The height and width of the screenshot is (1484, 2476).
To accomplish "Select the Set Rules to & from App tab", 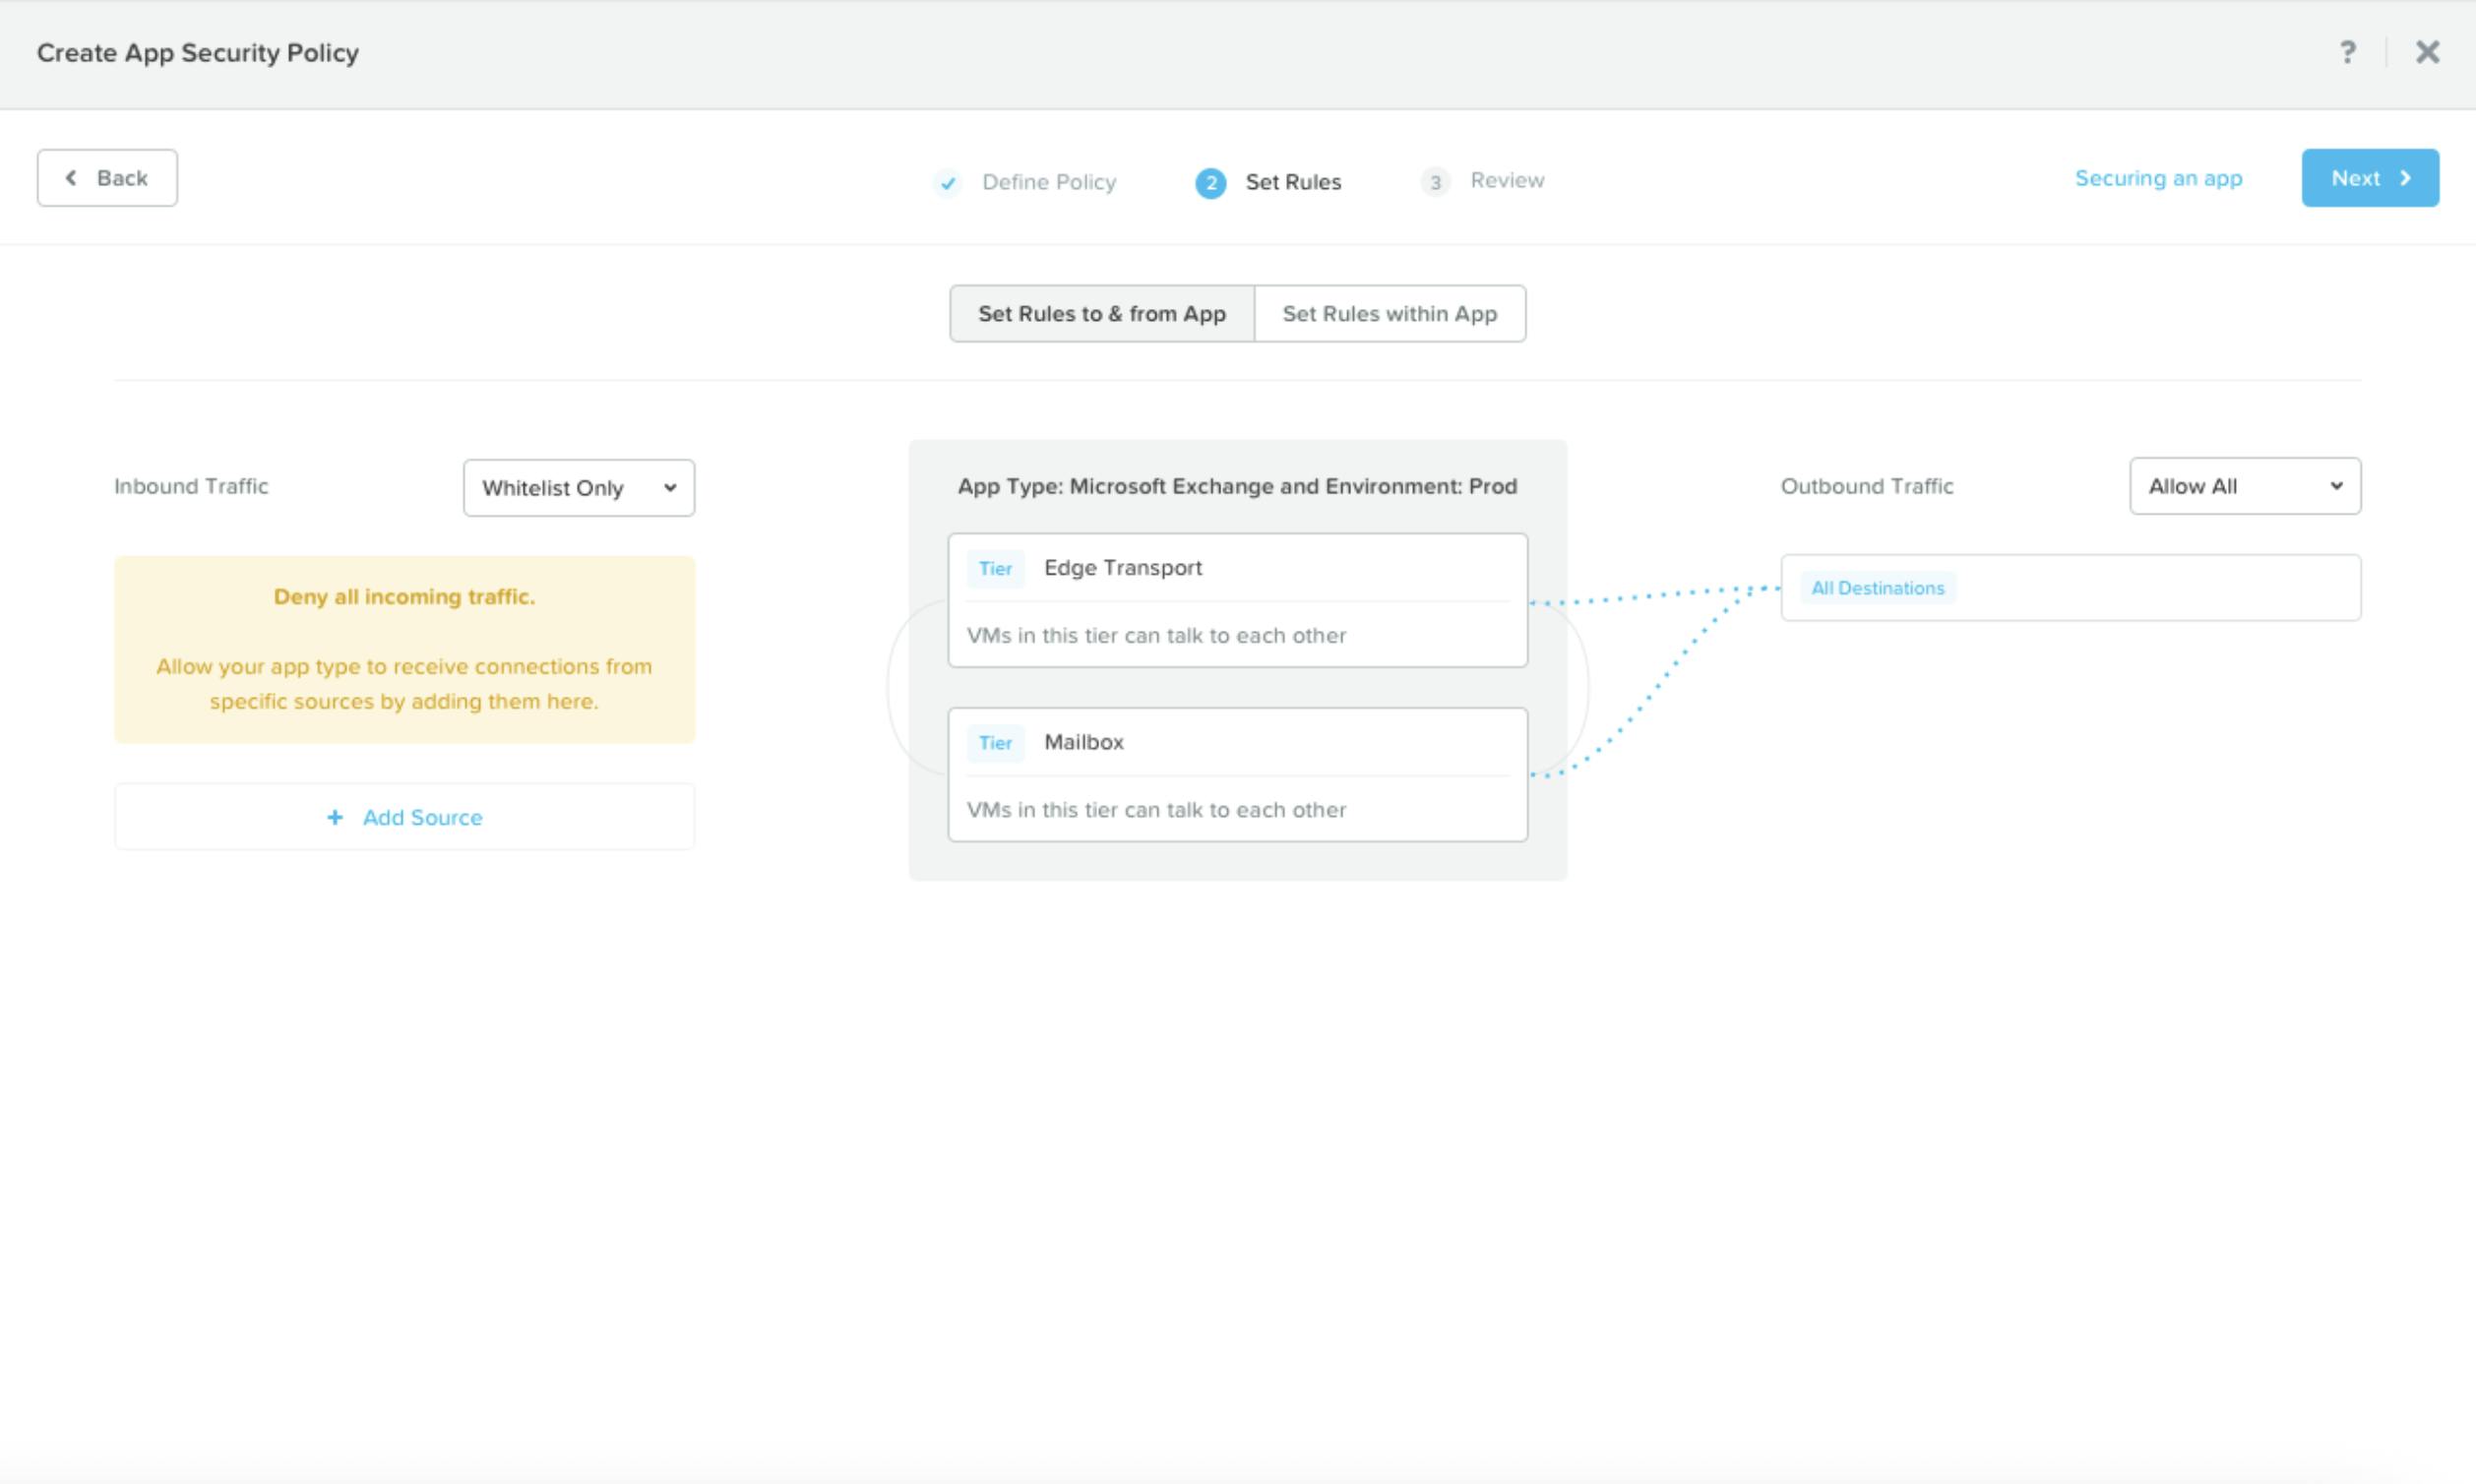I will [x=1101, y=314].
